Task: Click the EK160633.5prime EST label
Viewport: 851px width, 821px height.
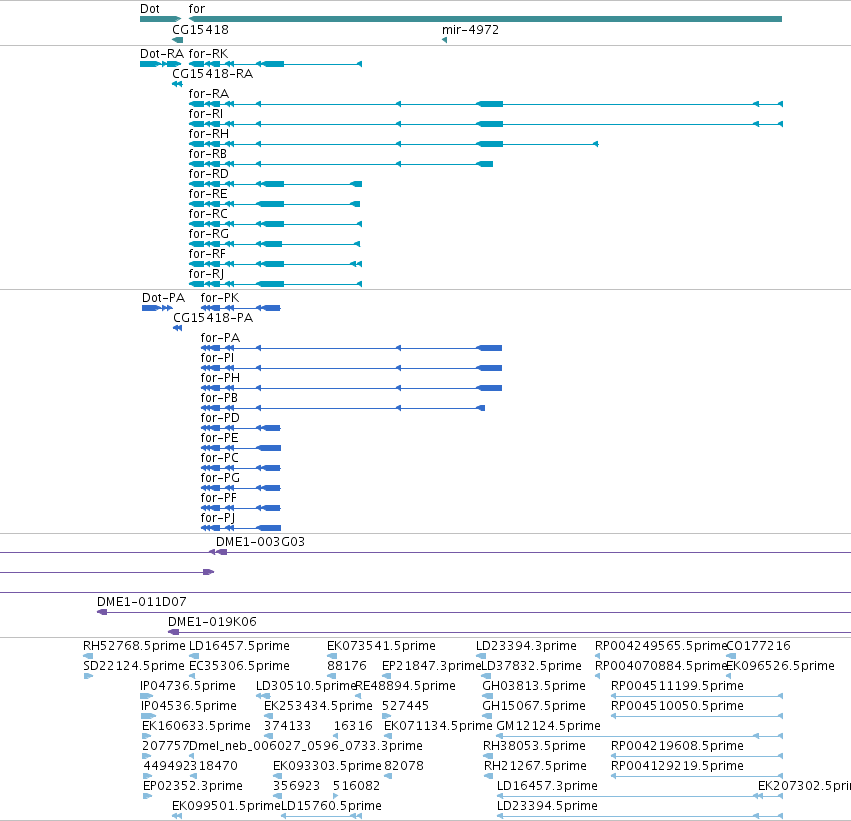Action: click(x=196, y=727)
